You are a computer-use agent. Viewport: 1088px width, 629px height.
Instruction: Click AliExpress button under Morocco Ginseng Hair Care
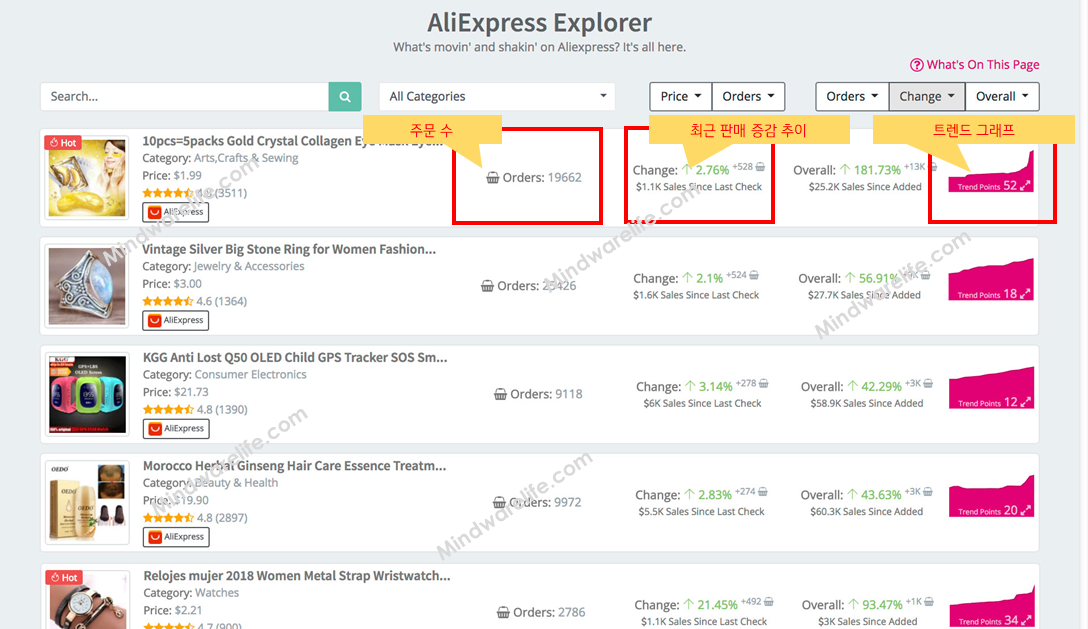pyautogui.click(x=176, y=537)
